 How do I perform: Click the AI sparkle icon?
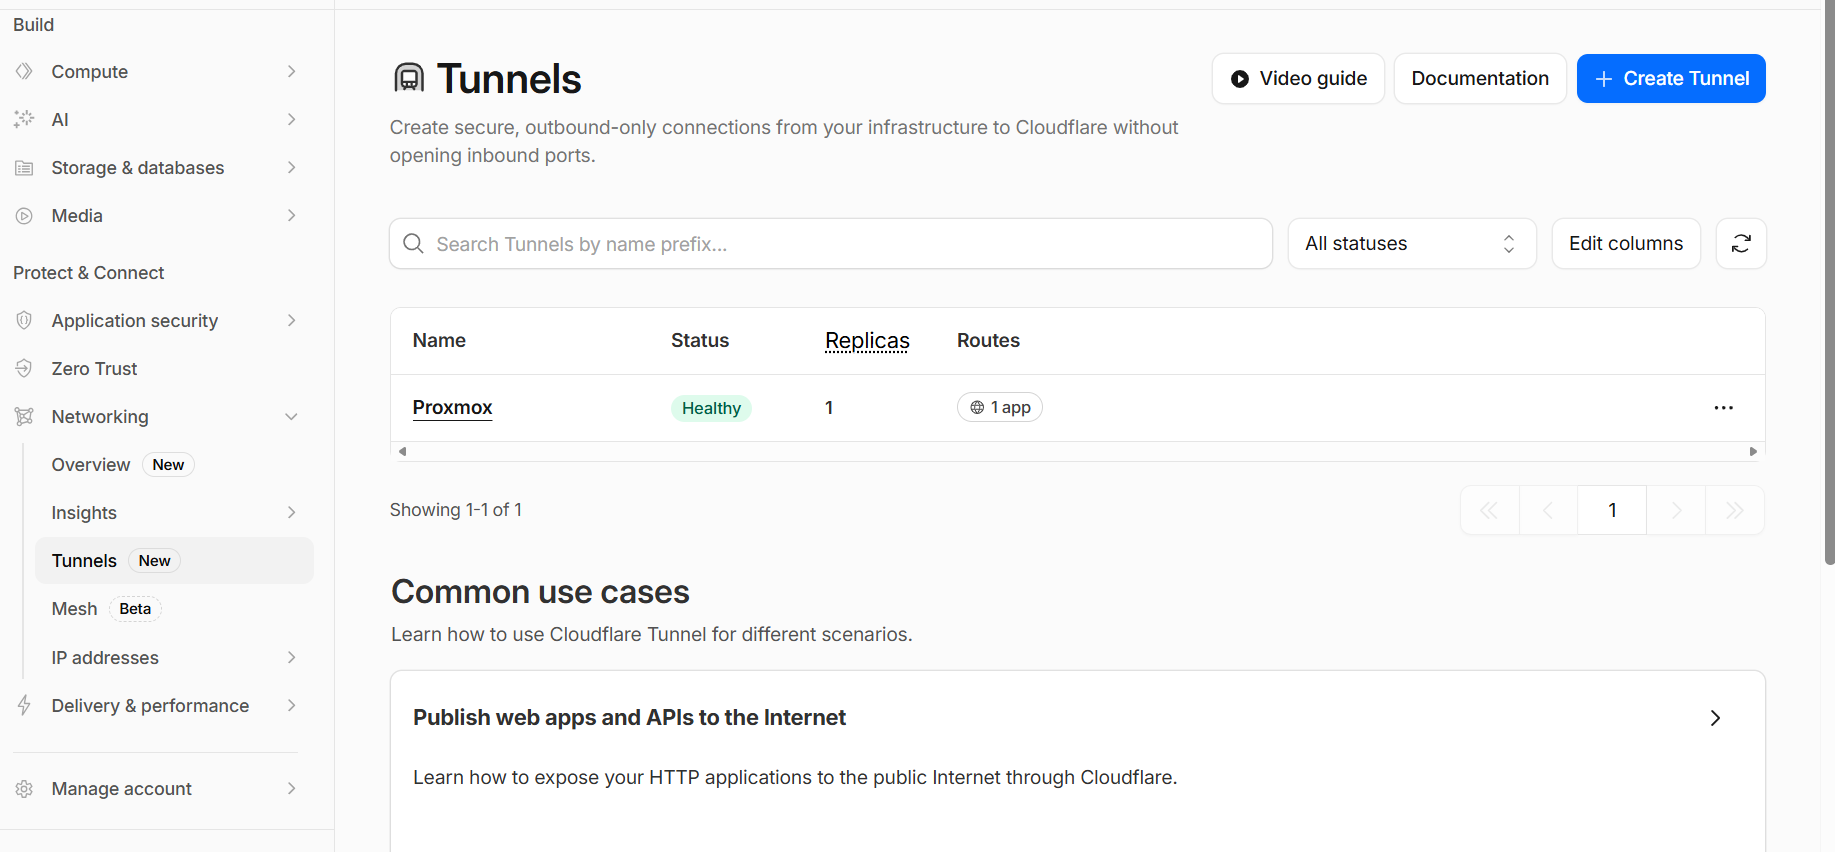click(x=24, y=120)
